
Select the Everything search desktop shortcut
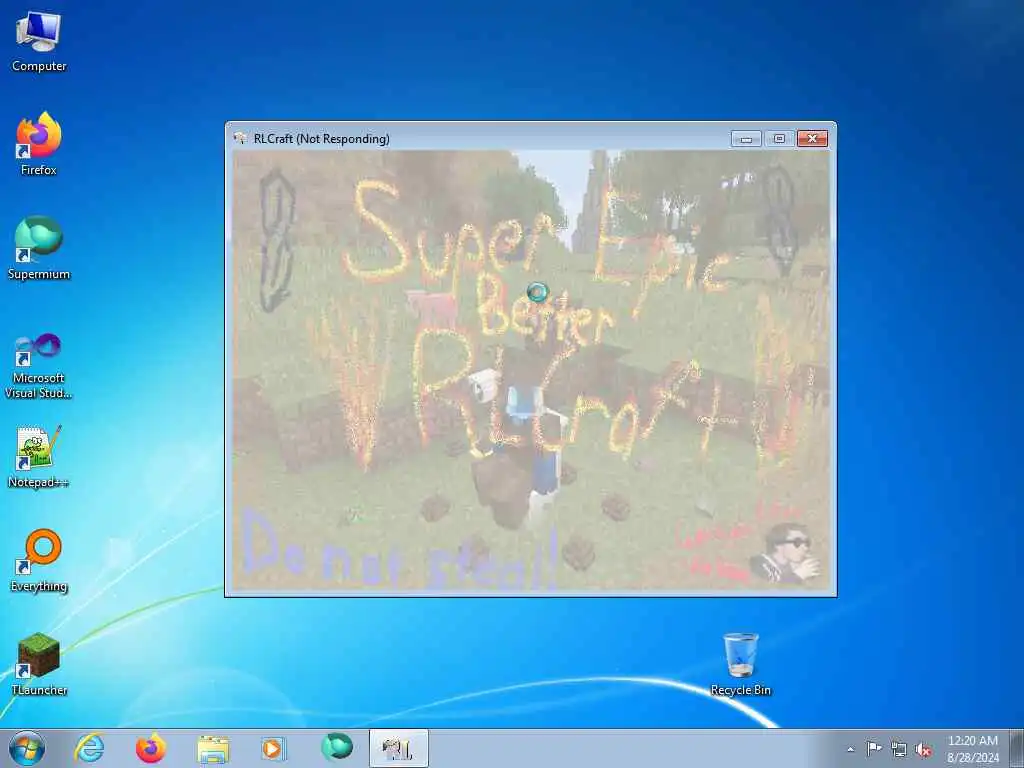[x=39, y=560]
